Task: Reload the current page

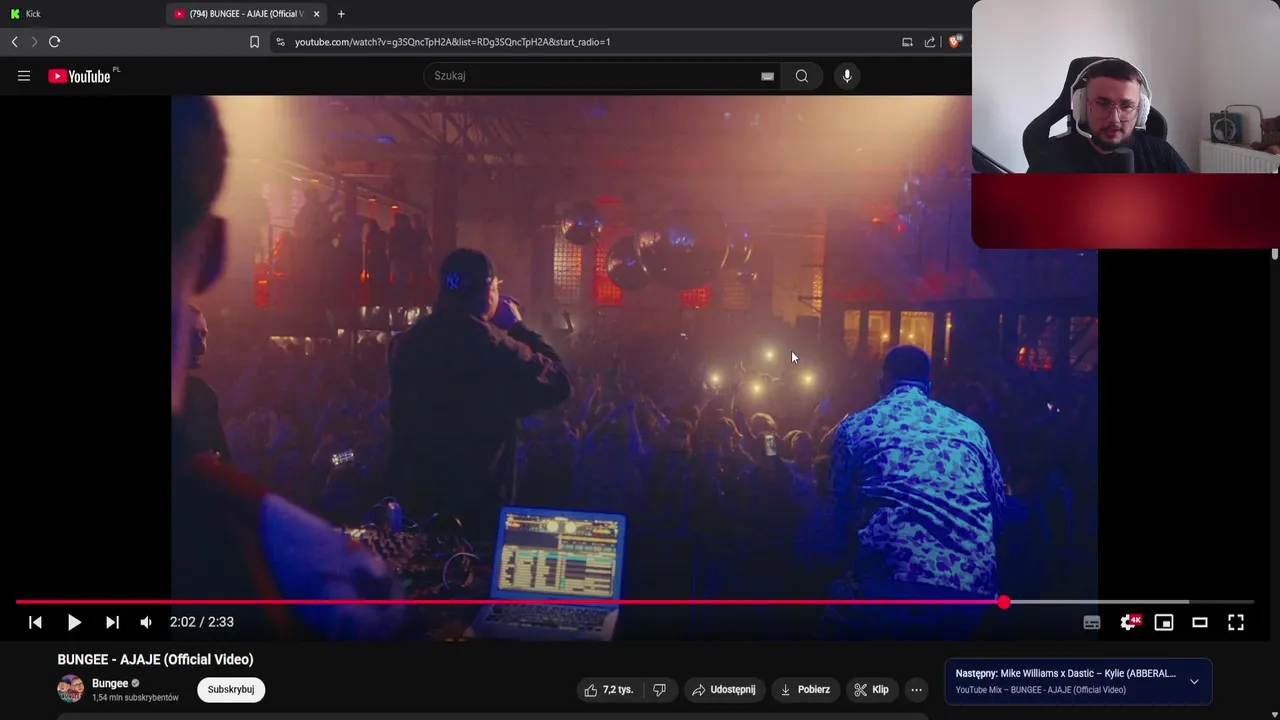Action: click(x=55, y=42)
